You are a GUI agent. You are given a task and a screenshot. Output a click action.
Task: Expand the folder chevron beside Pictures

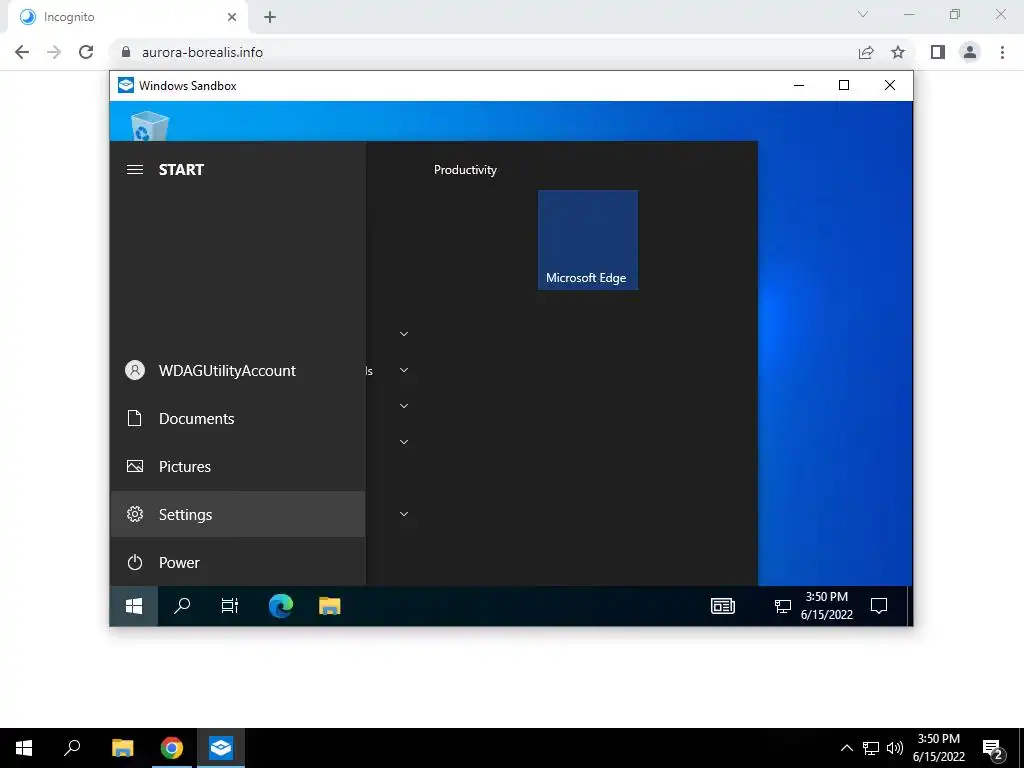pos(404,442)
